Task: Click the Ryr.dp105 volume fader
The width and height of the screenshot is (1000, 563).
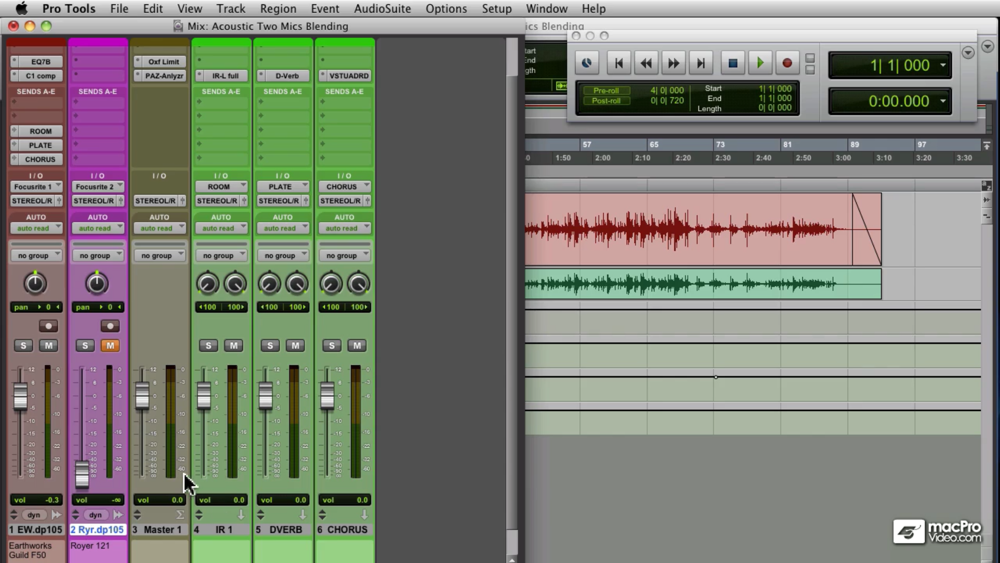Action: click(82, 475)
